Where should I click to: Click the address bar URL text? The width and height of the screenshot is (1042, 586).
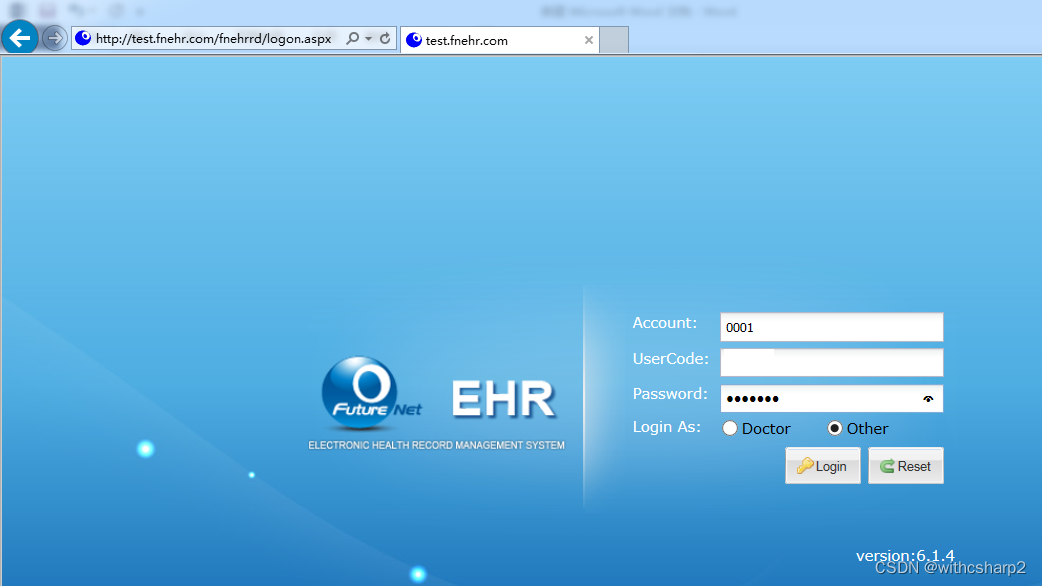click(x=213, y=39)
